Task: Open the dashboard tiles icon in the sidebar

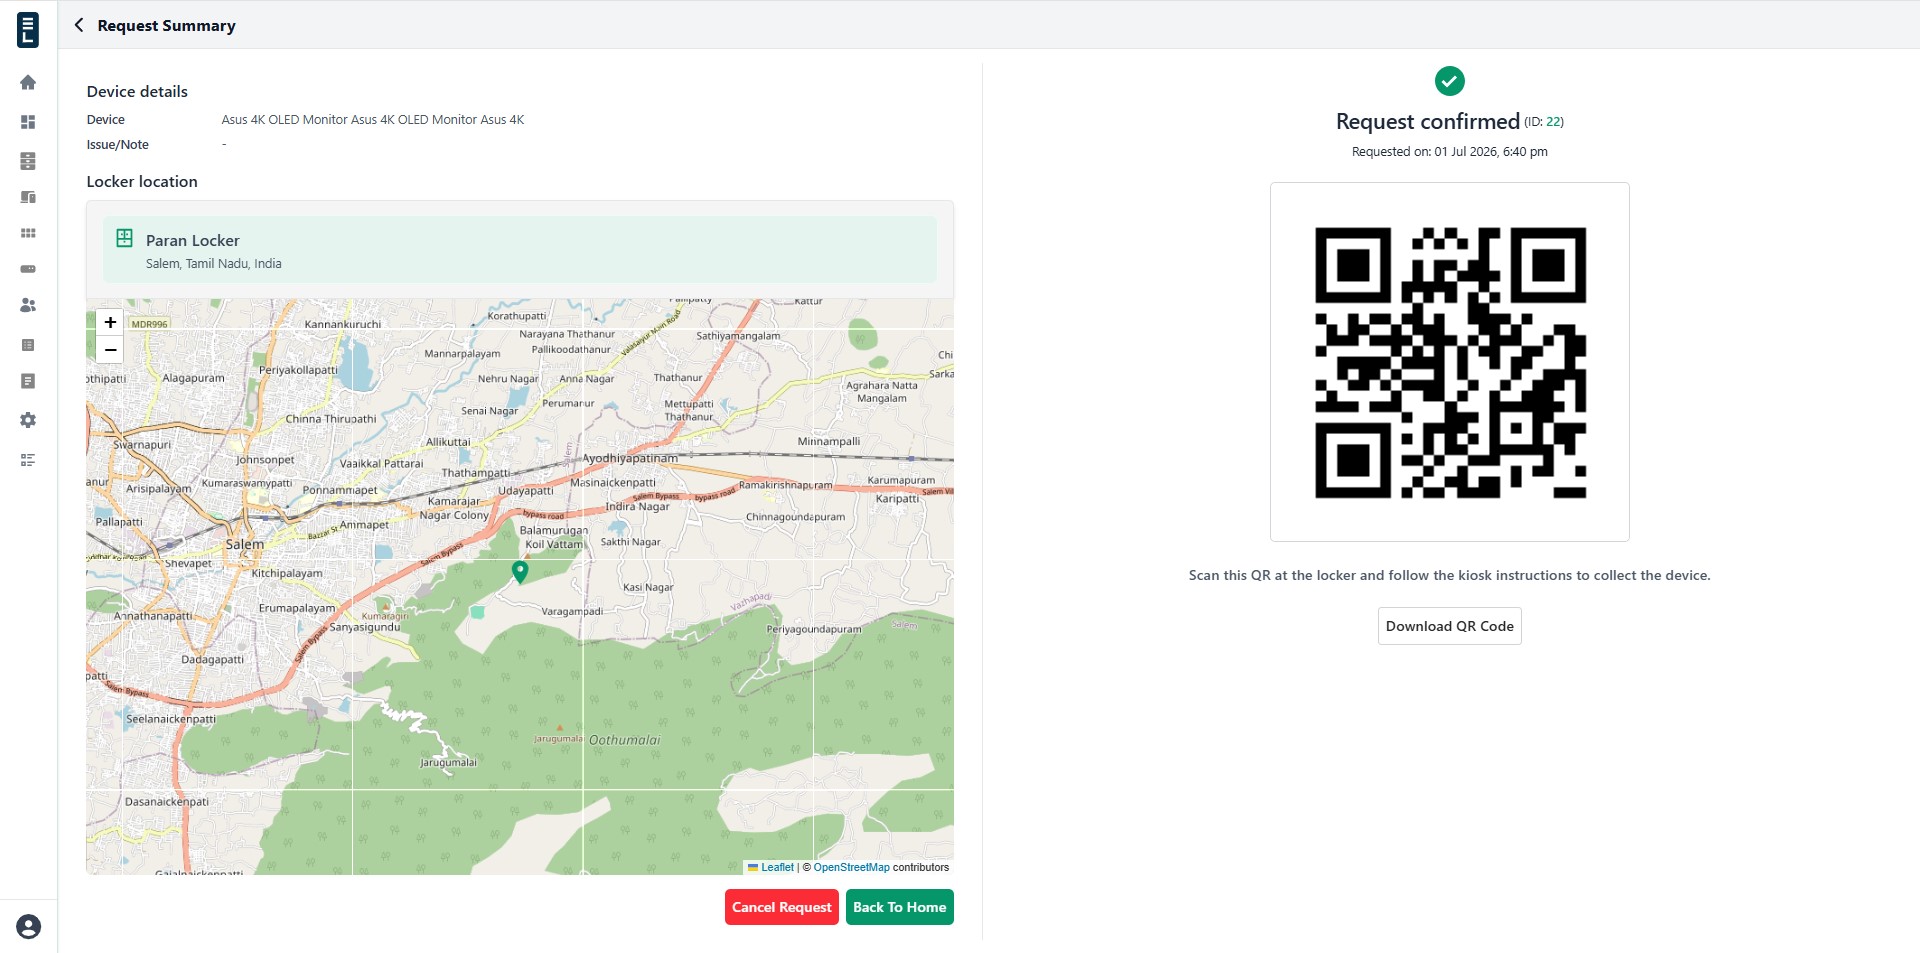Action: pos(28,122)
